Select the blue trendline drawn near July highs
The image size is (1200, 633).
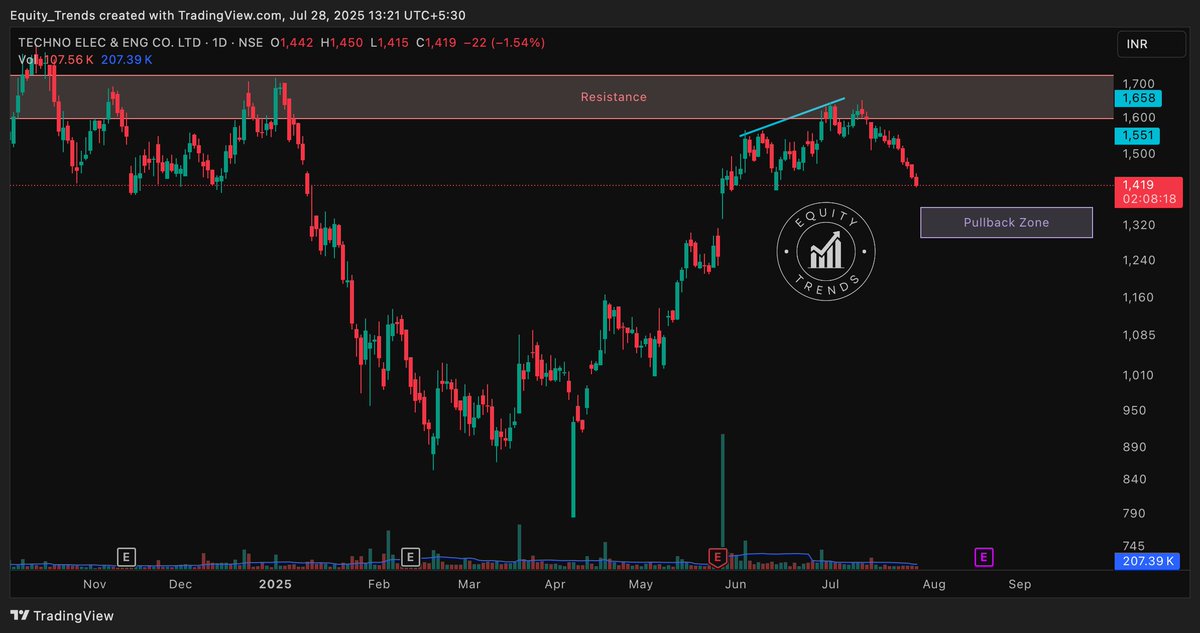click(795, 115)
